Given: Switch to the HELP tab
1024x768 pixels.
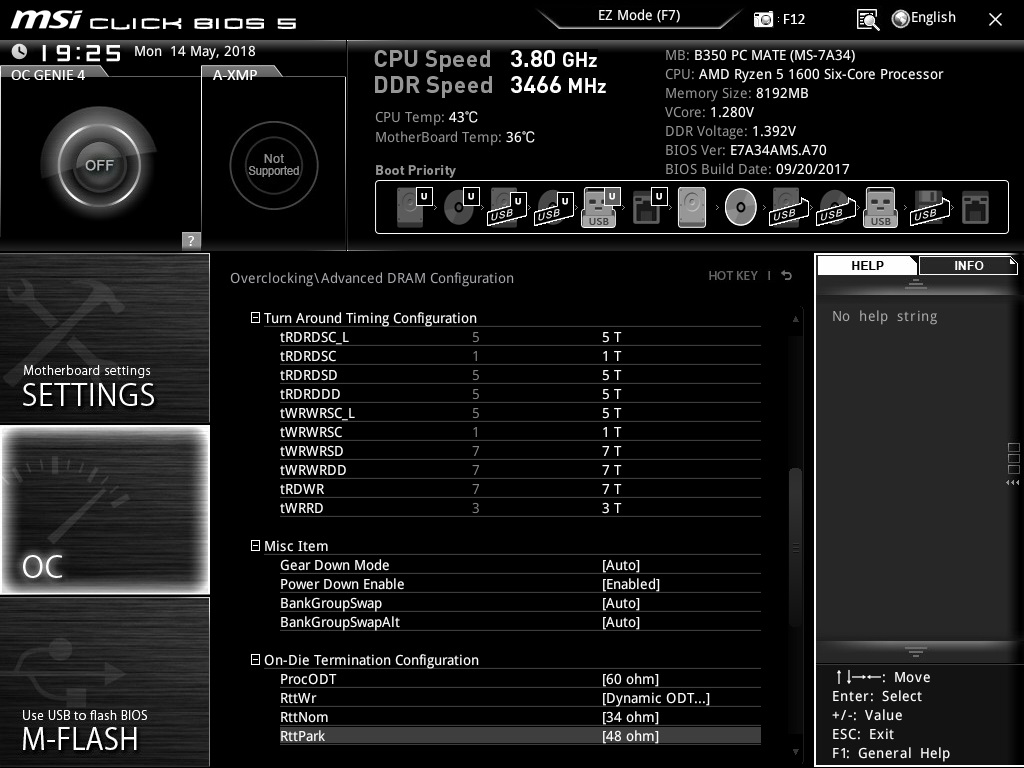Looking at the screenshot, I should [x=867, y=265].
